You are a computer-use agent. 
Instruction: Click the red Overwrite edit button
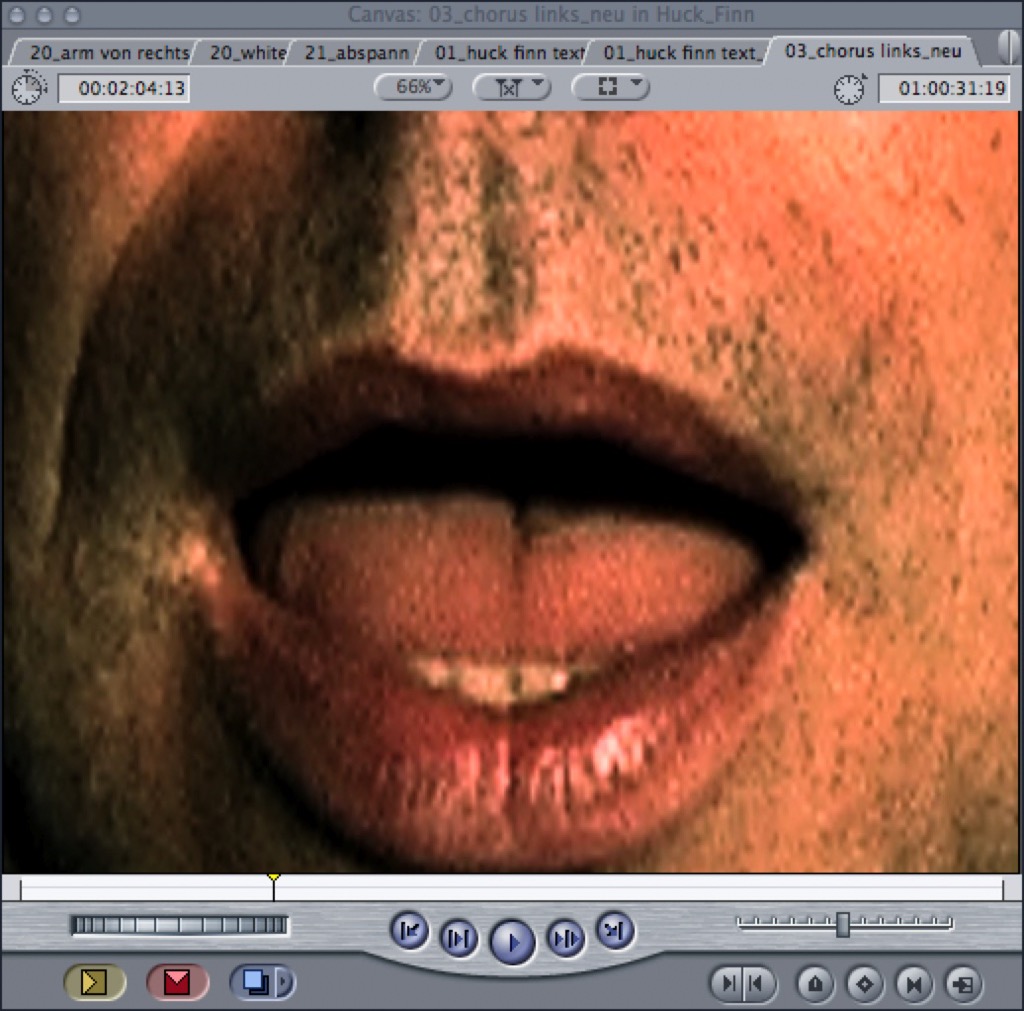click(178, 982)
